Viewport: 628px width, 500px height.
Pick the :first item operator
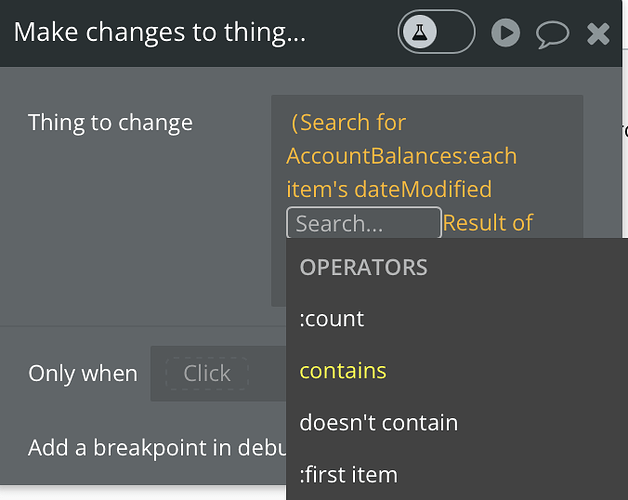348,474
